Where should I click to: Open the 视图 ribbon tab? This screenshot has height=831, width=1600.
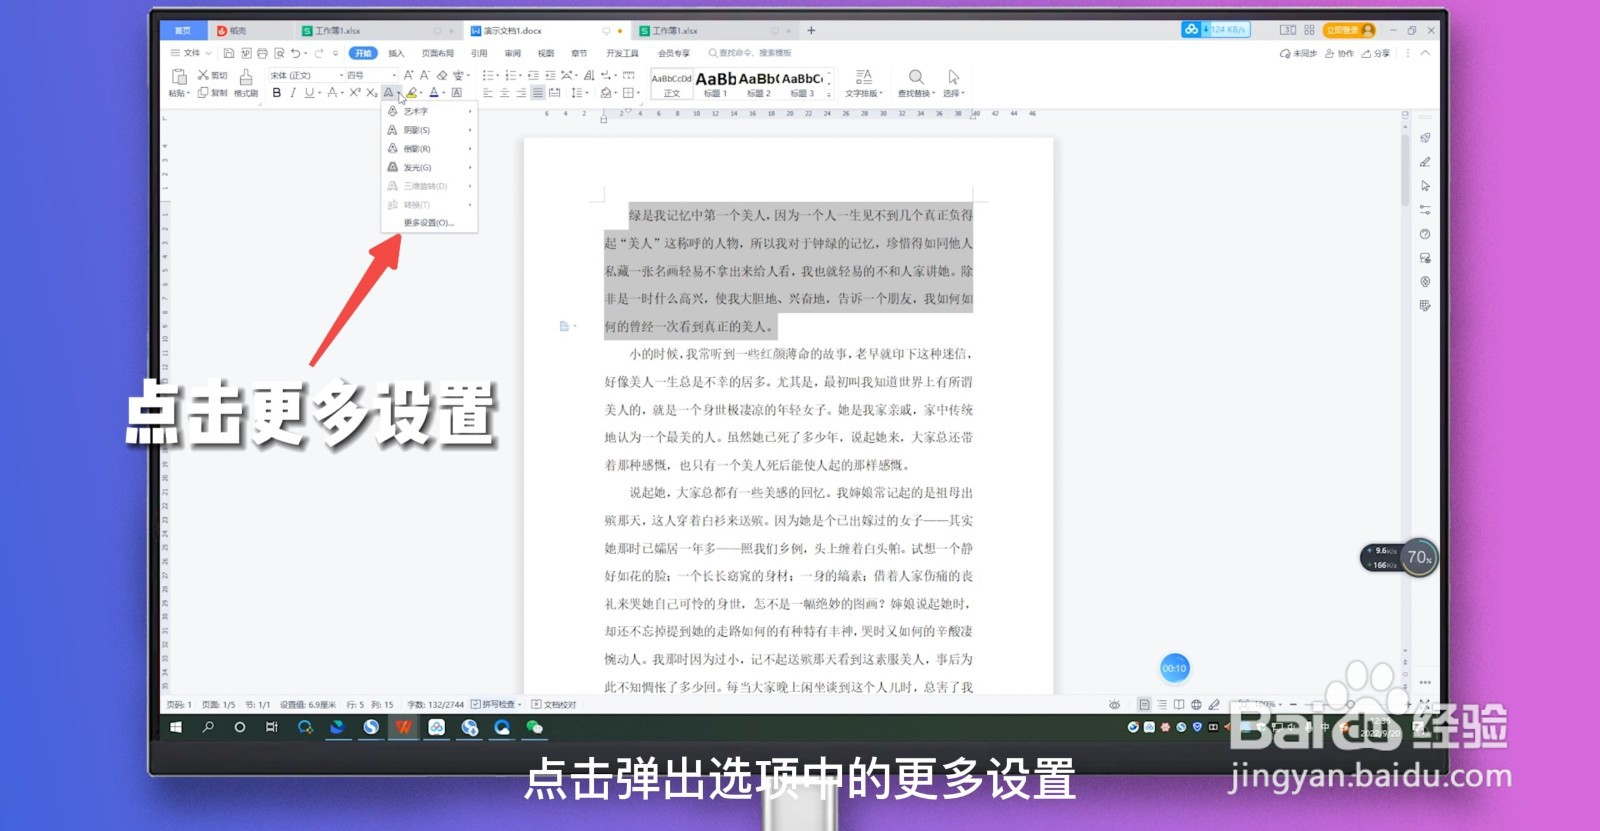(546, 53)
